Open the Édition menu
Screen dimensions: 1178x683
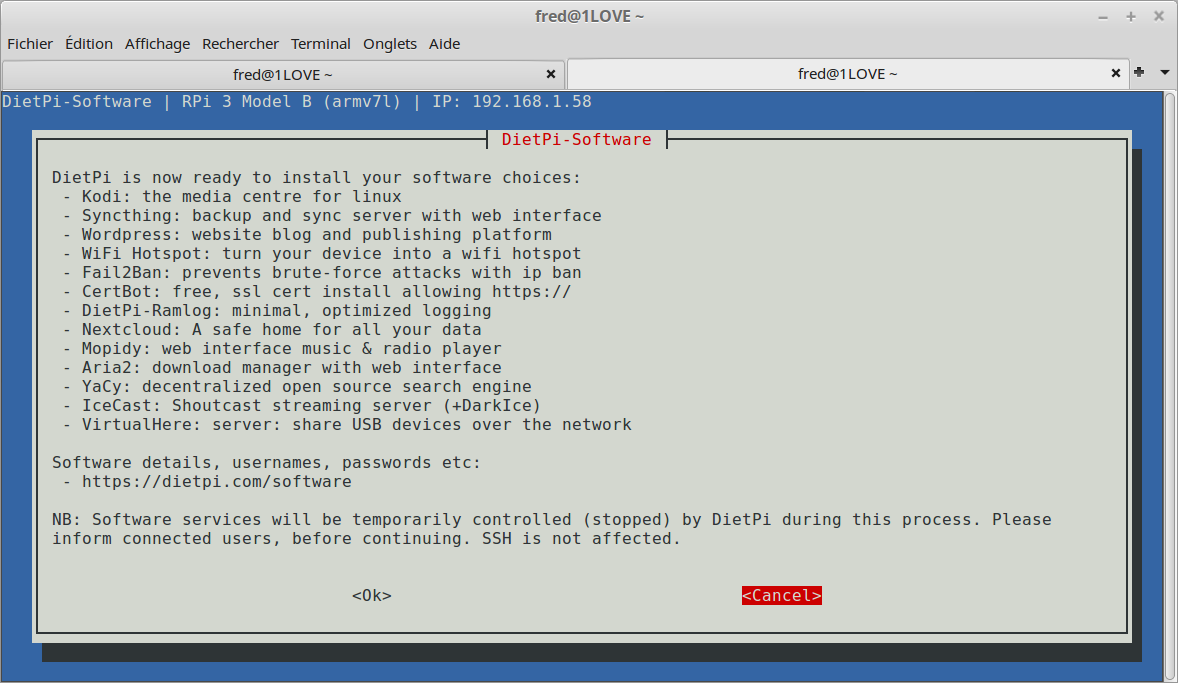click(x=89, y=44)
